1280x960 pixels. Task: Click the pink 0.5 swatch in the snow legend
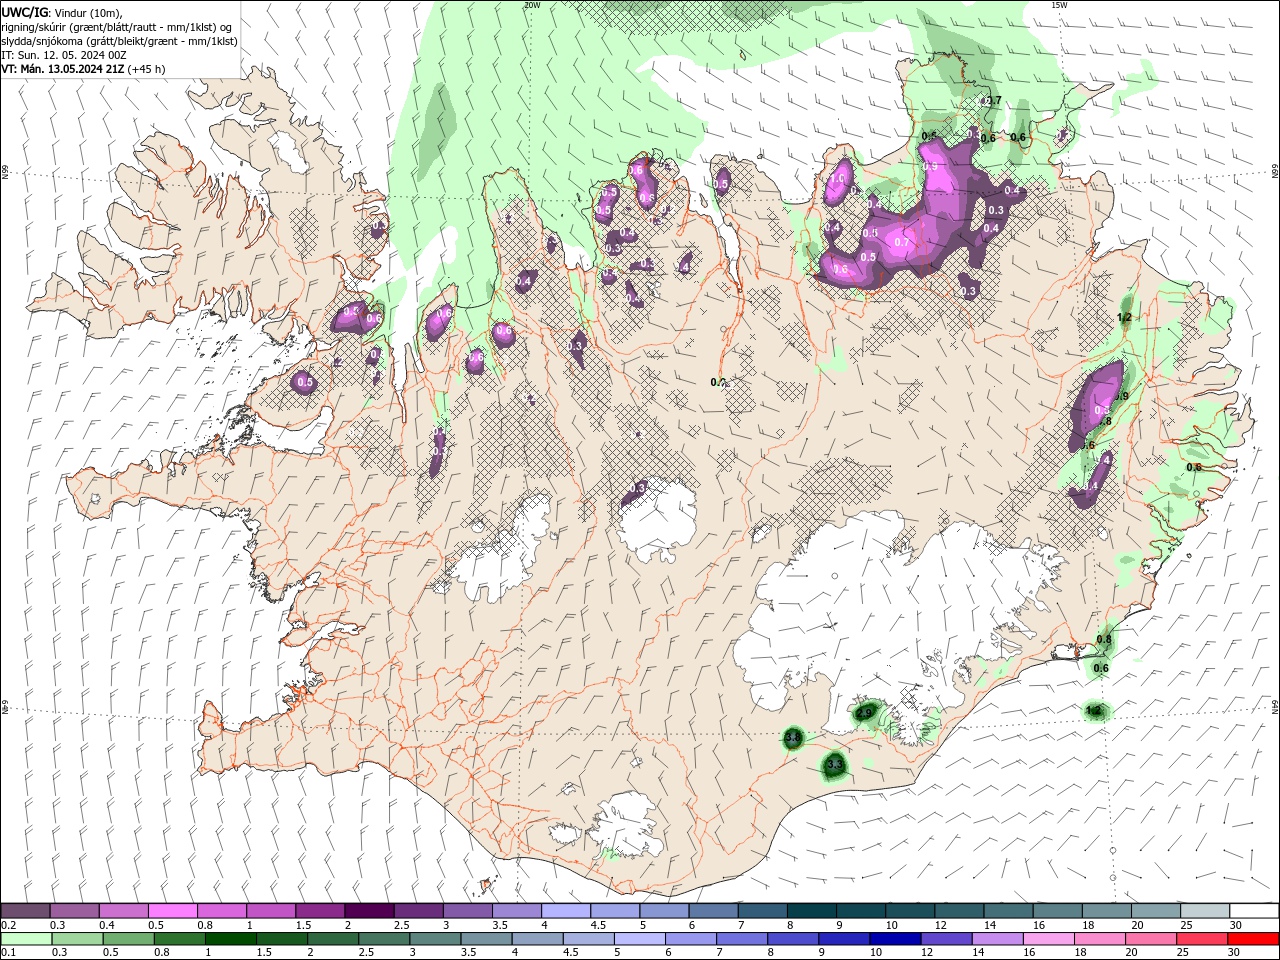coord(173,911)
